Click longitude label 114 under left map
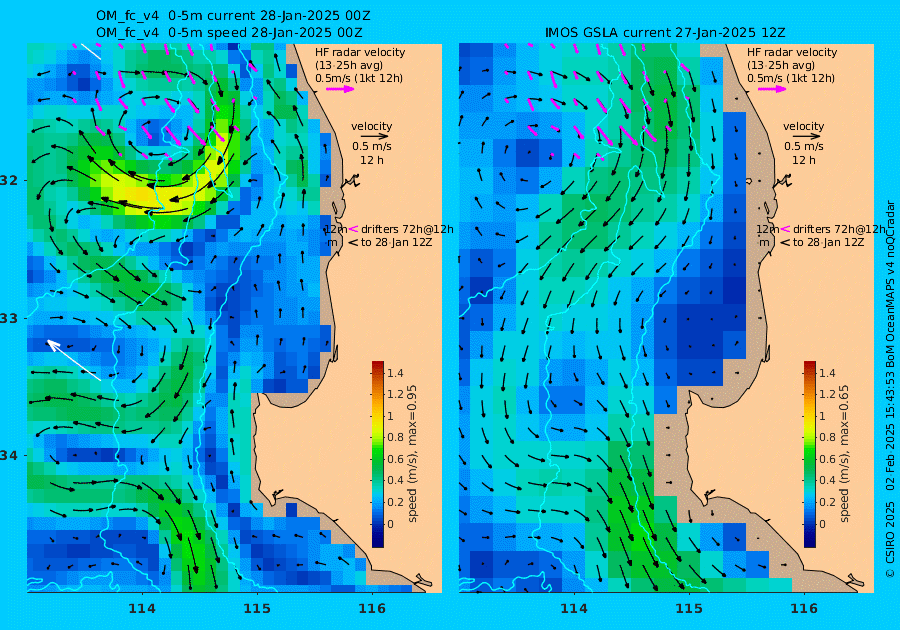 click(x=141, y=609)
